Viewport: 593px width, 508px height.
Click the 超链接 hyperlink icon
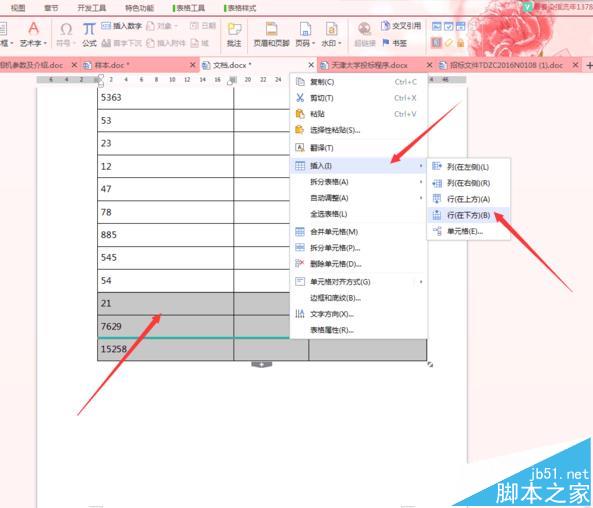click(x=365, y=29)
